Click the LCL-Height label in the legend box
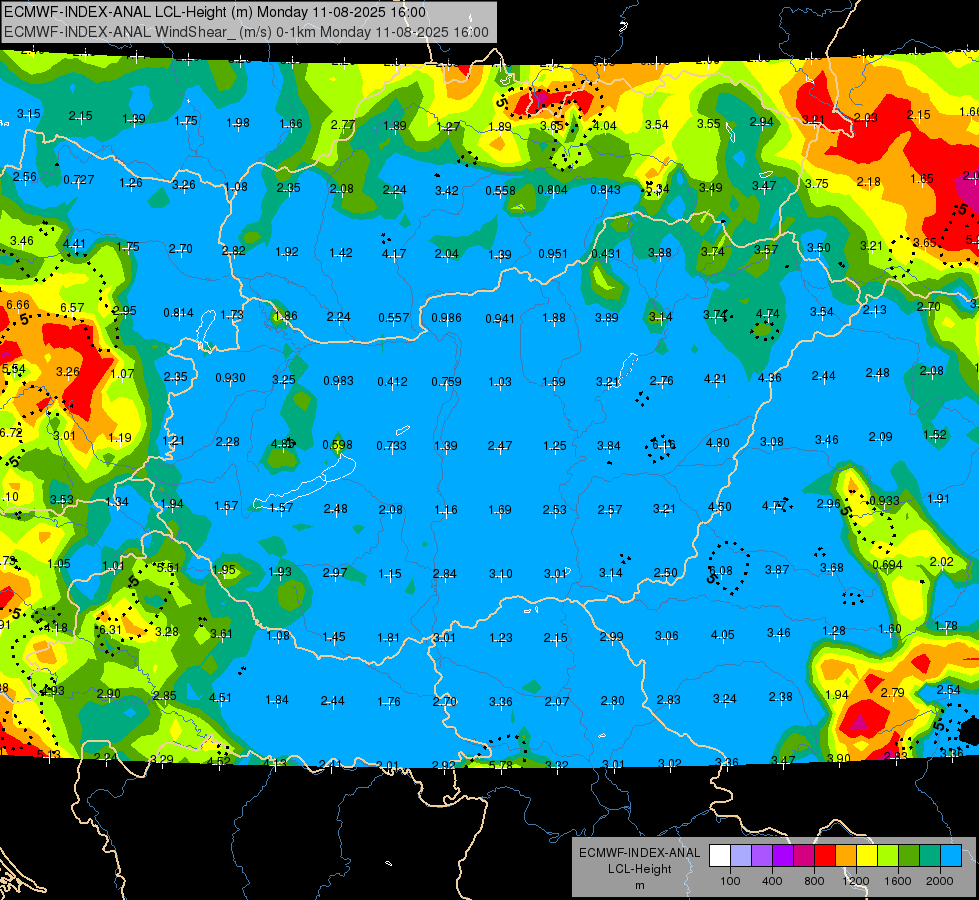The image size is (979, 900). click(x=639, y=869)
